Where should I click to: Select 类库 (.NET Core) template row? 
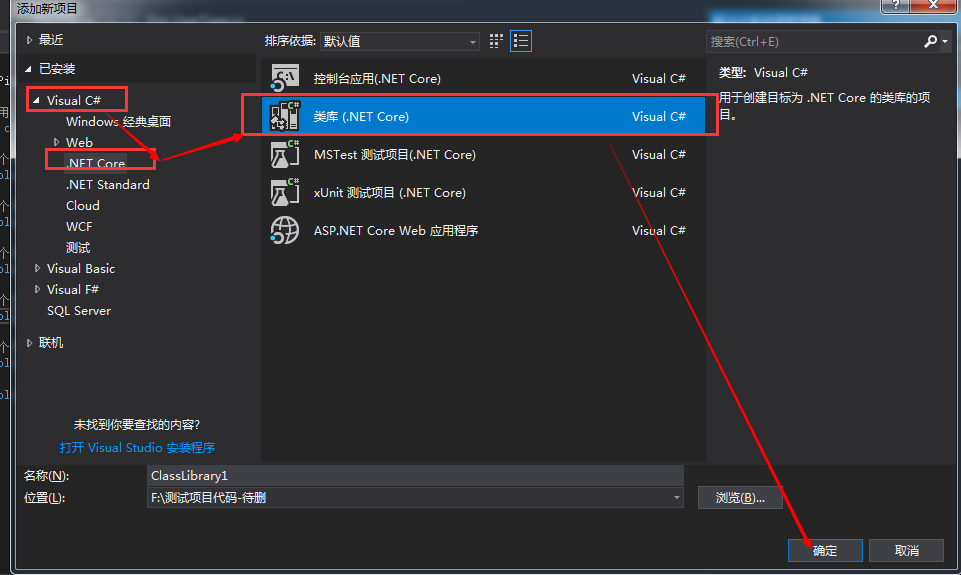pos(483,116)
